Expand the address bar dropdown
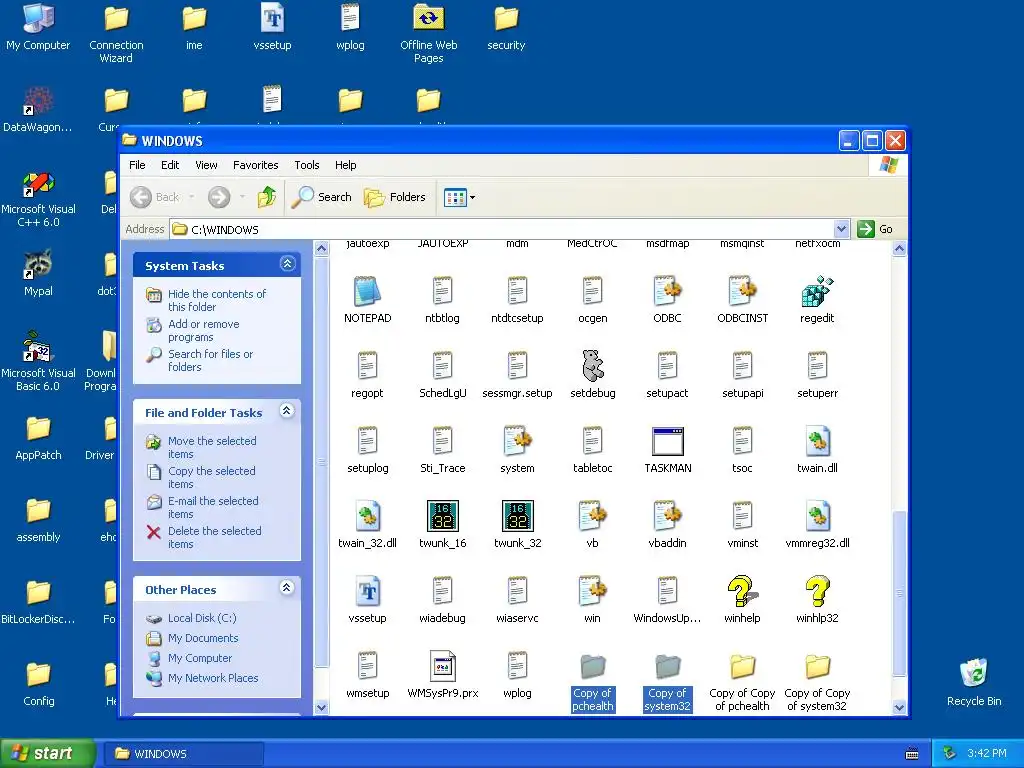Viewport: 1024px width, 768px height. (x=841, y=229)
